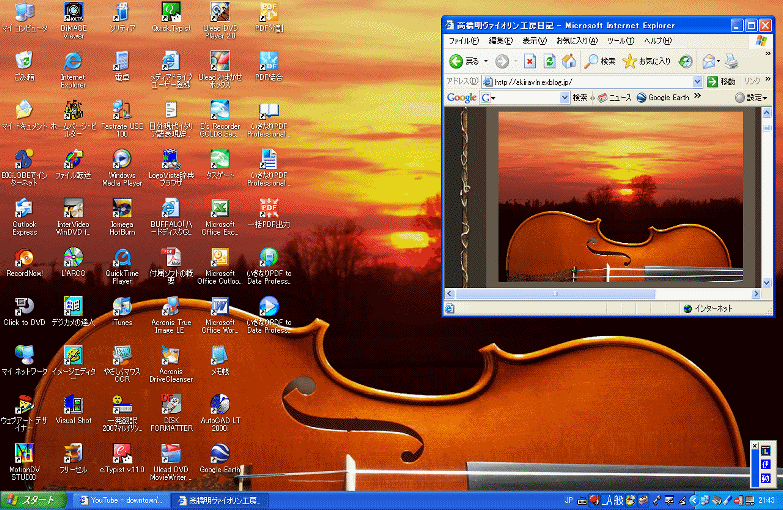Screen dimensions: 783x510
Task: Select Microsoft Office Excel desktop icon
Action: [x=220, y=217]
